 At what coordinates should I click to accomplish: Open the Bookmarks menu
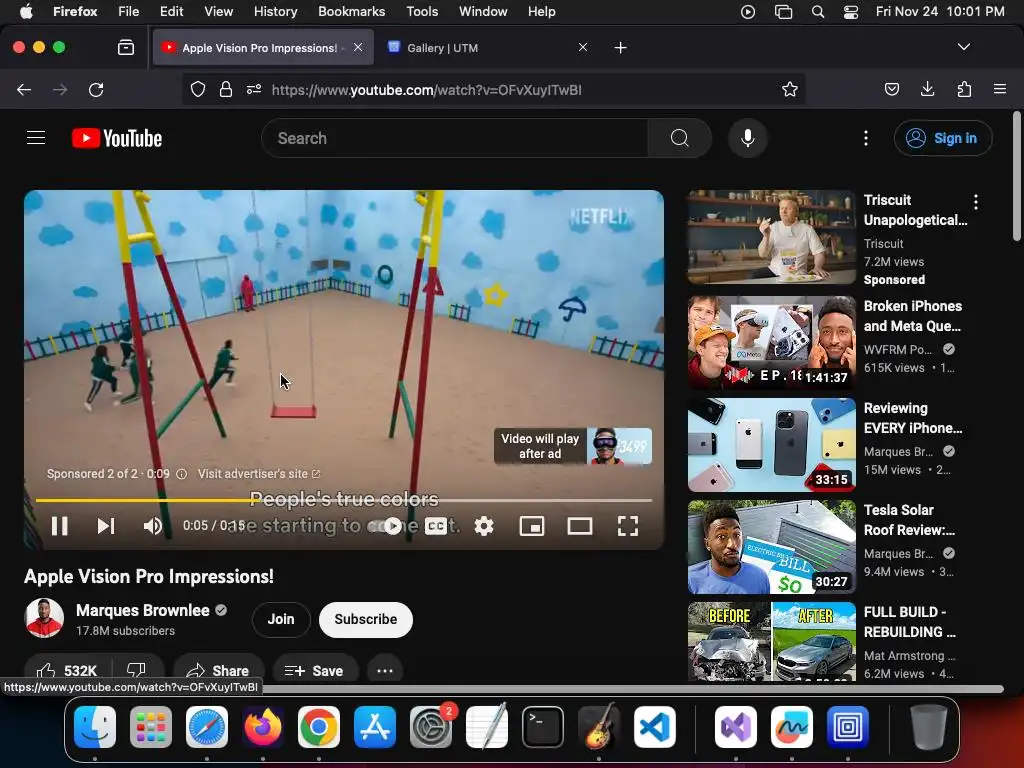coord(351,11)
